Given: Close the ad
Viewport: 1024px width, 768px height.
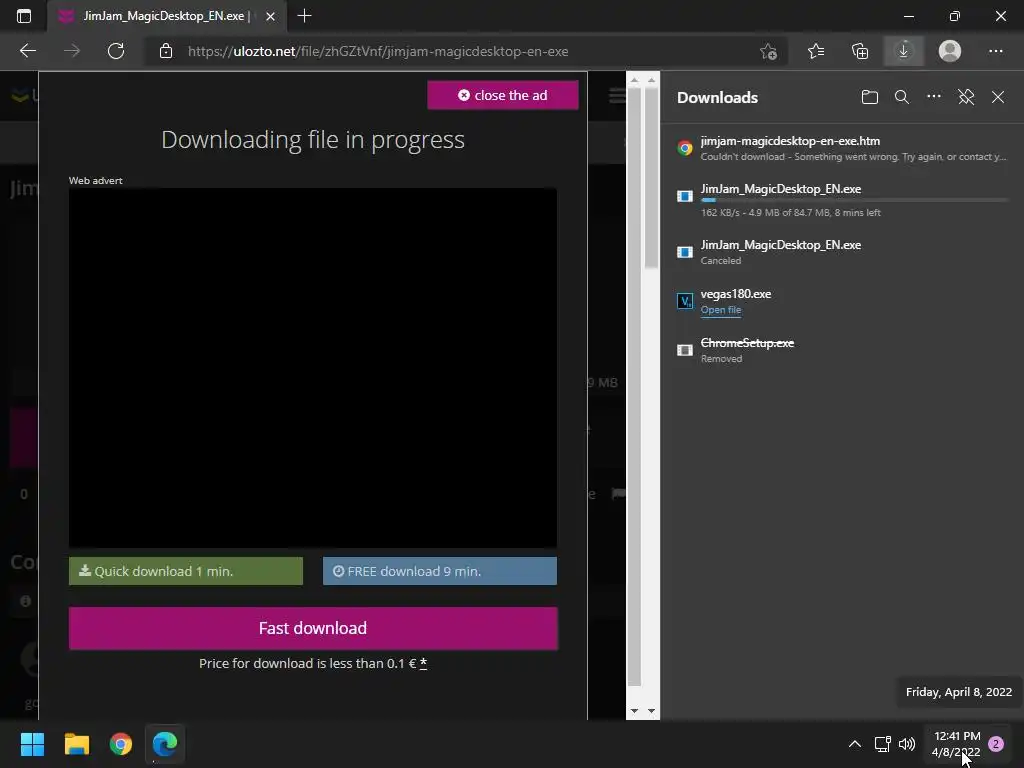Looking at the screenshot, I should (502, 95).
